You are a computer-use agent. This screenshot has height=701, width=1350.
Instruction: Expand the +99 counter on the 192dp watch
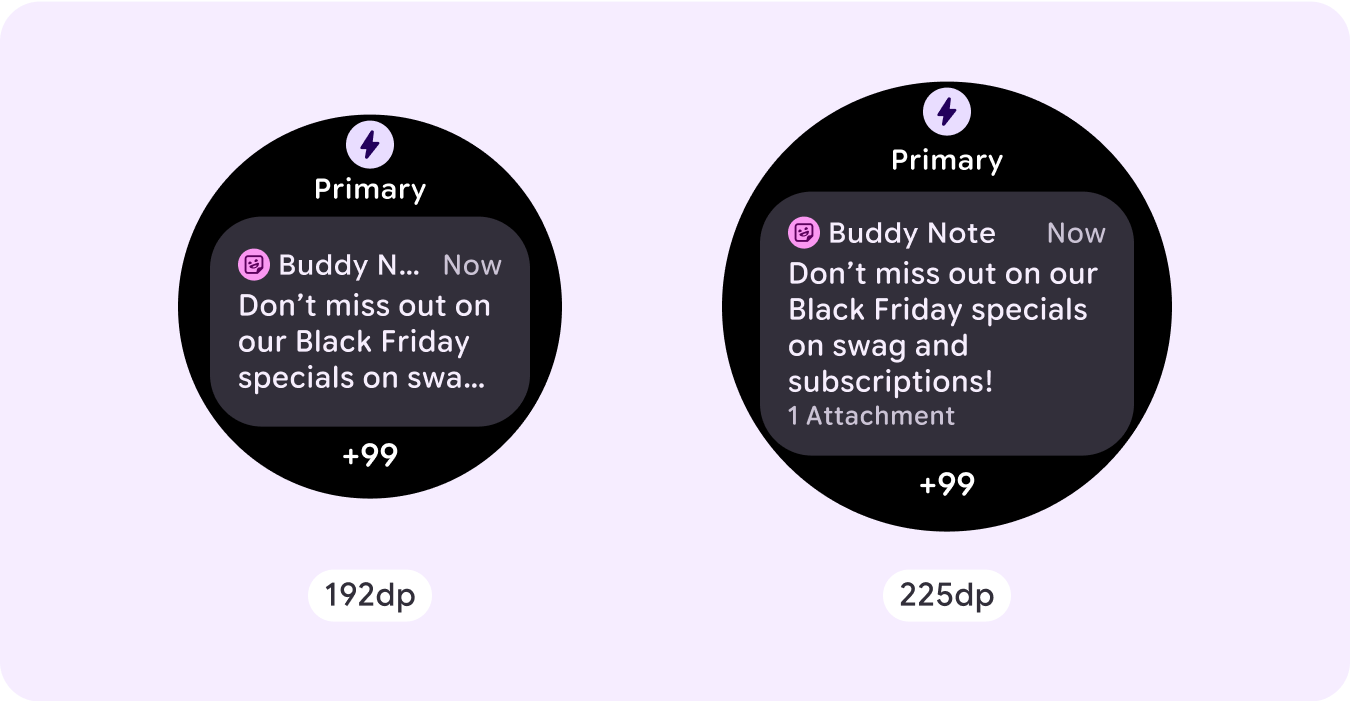[x=370, y=456]
